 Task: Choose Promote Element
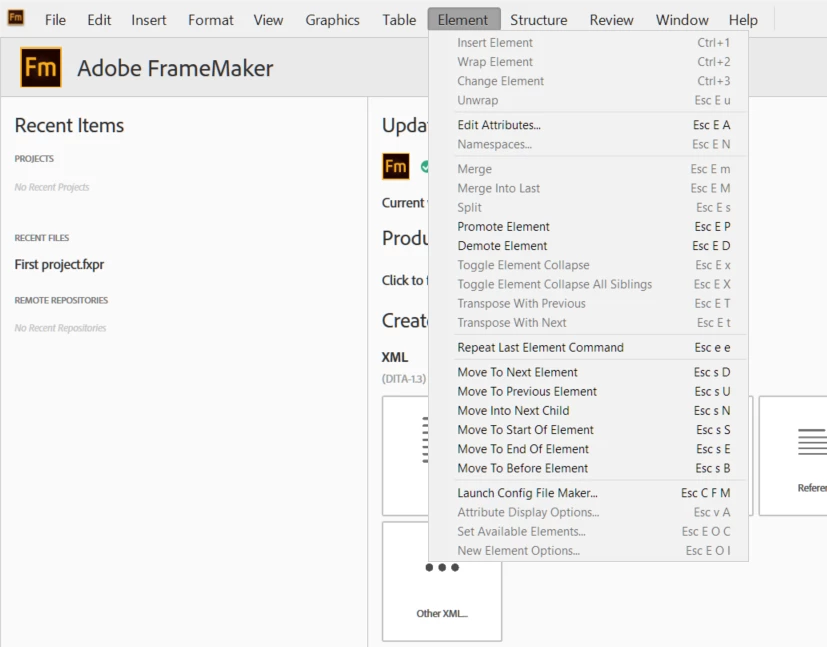[589, 227]
